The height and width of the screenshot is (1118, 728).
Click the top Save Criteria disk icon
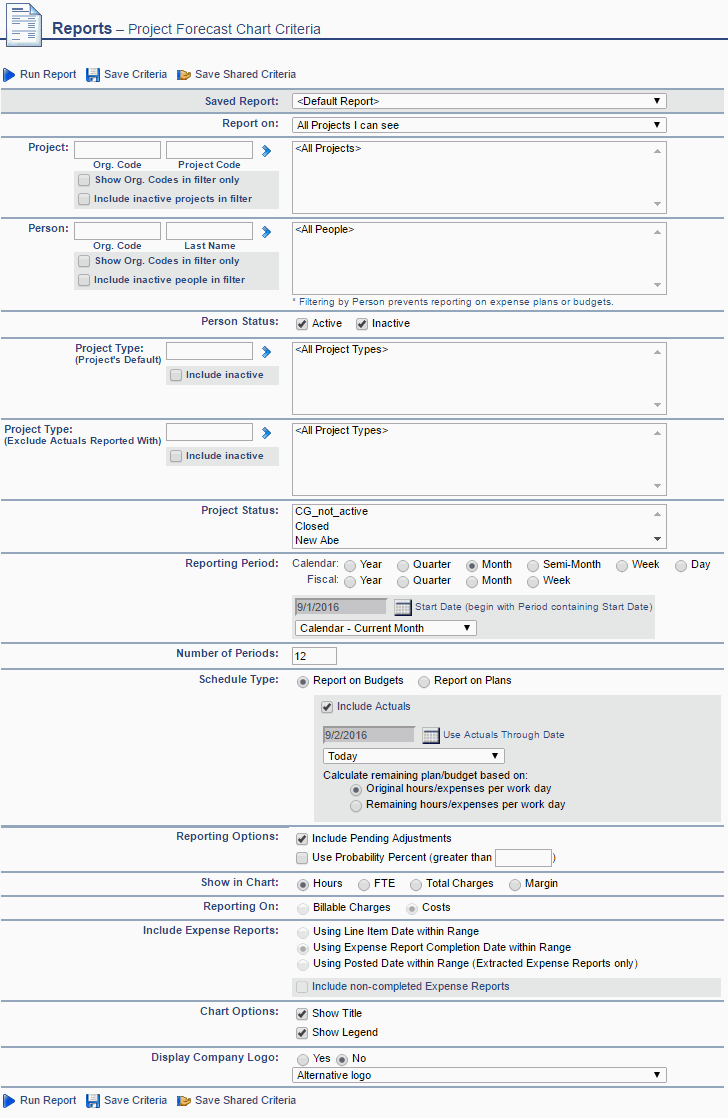(93, 75)
